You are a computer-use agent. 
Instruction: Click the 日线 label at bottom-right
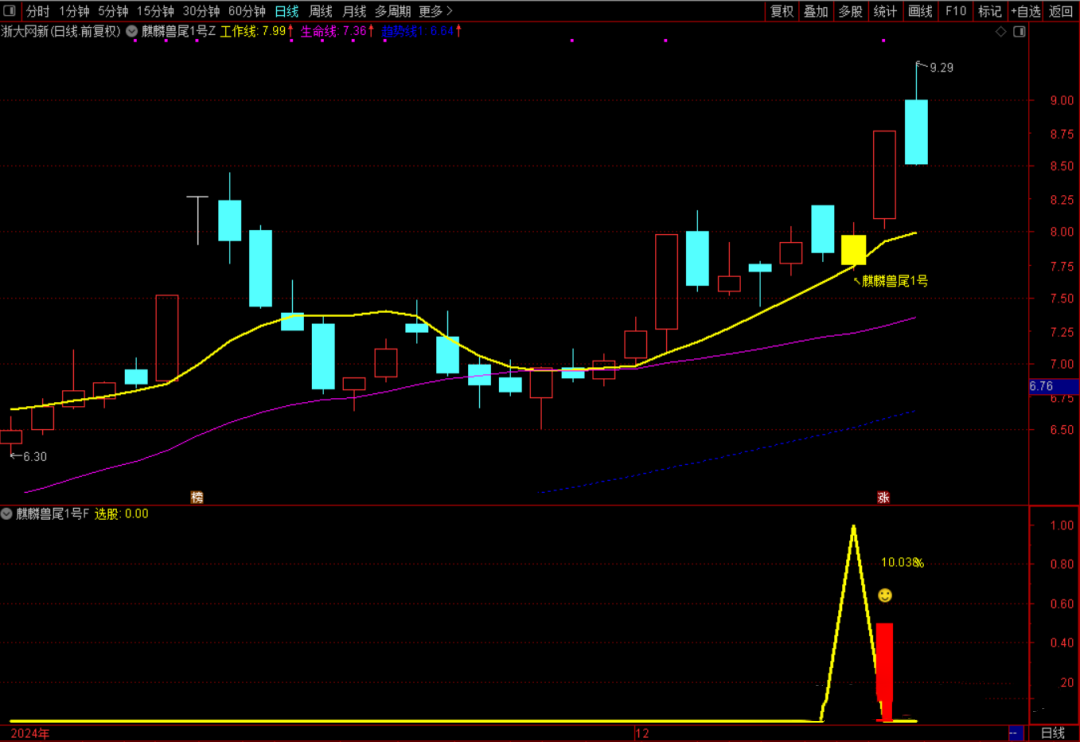(x=1053, y=733)
